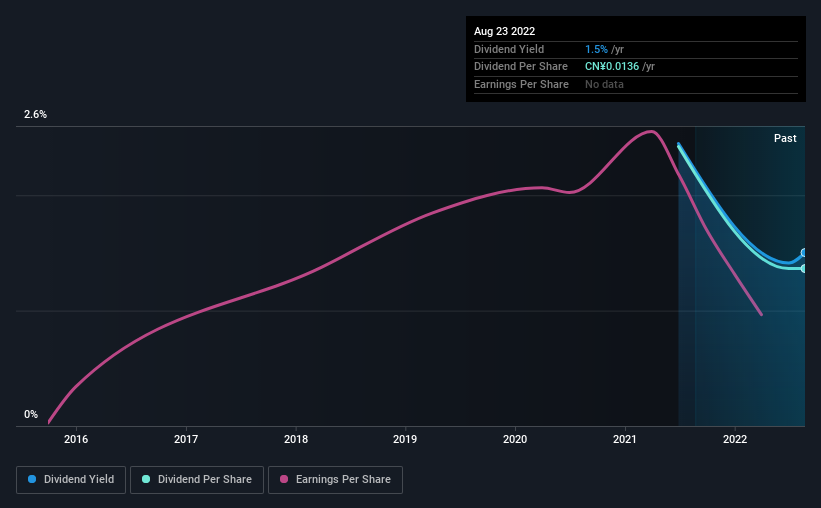Image resolution: width=821 pixels, height=508 pixels.
Task: Click the blue Dividend Yield endpoint marker
Action: (803, 253)
